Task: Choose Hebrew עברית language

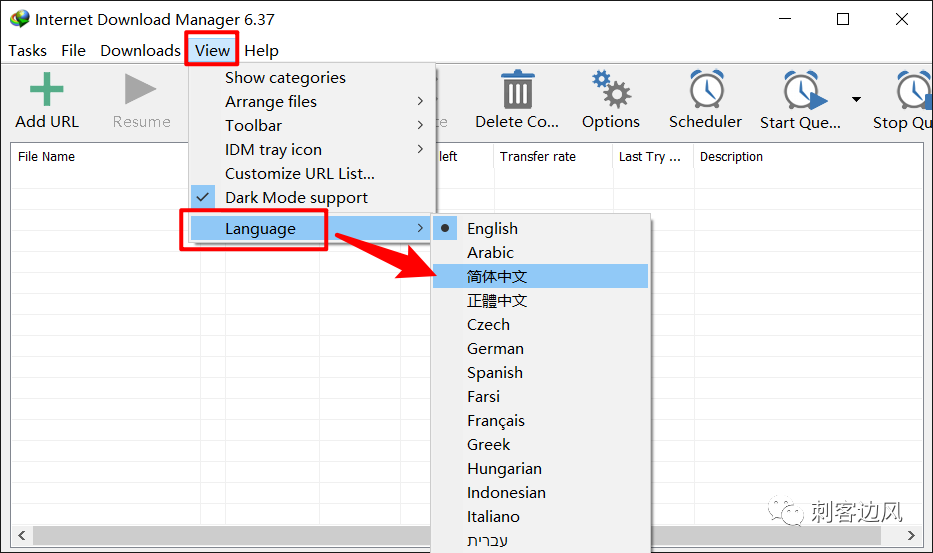Action: 540,540
